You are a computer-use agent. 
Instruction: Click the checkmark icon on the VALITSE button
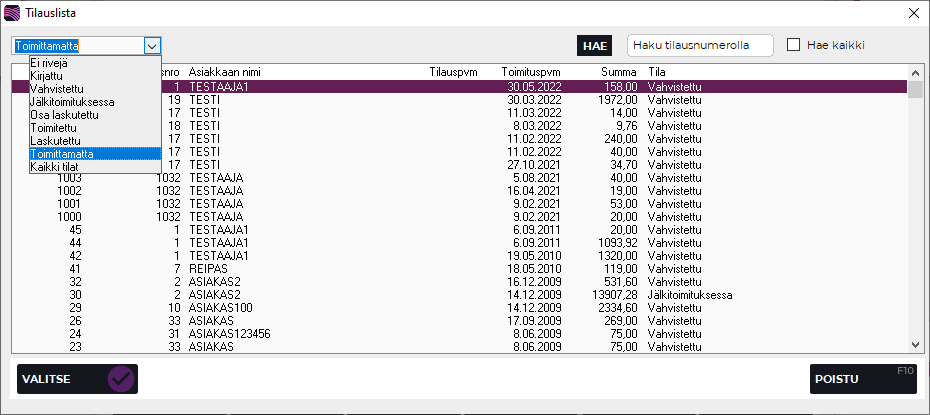click(x=121, y=379)
